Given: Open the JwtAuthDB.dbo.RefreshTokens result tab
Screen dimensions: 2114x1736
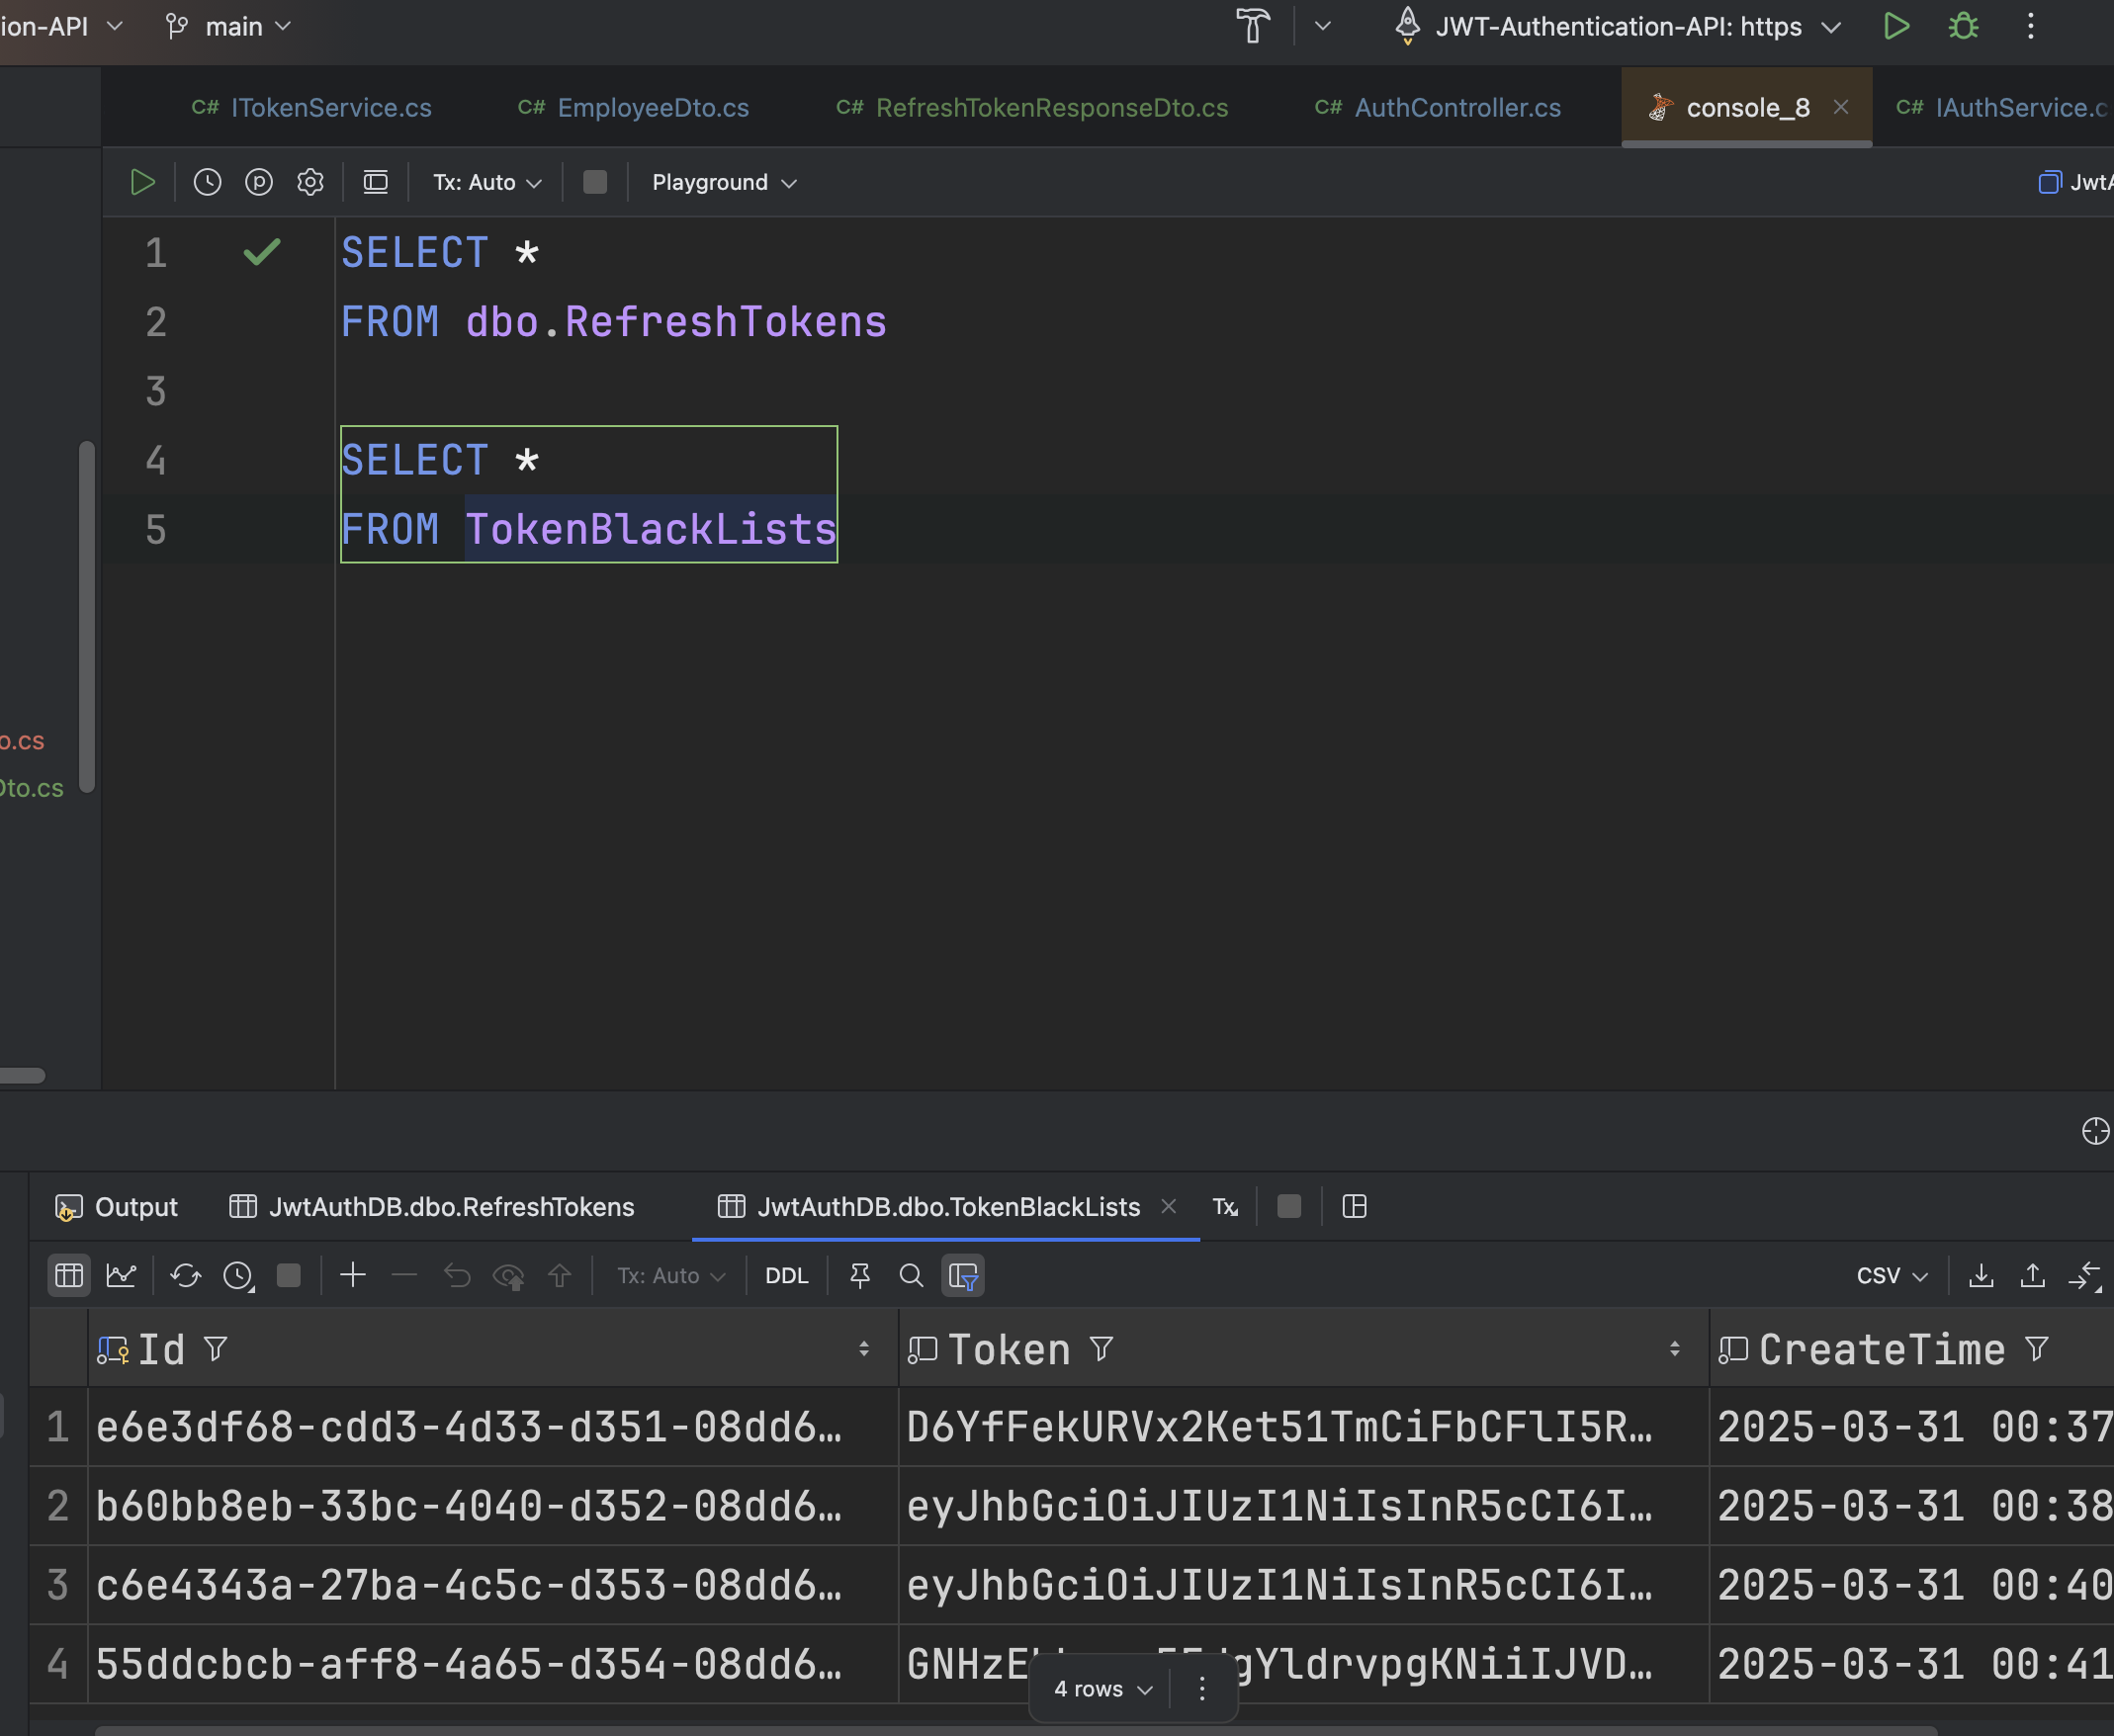Looking at the screenshot, I should point(450,1207).
